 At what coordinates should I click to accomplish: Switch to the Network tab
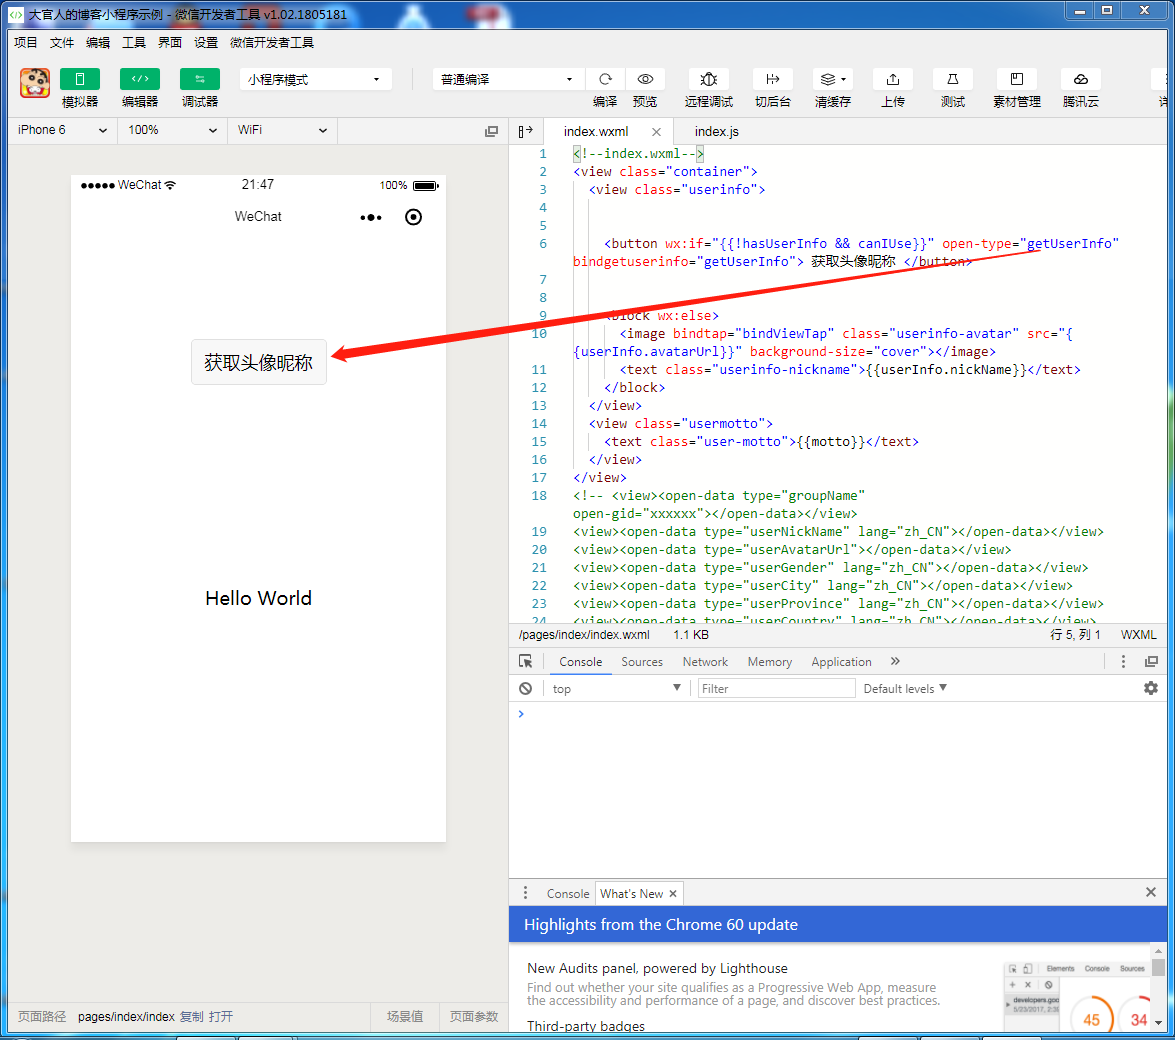click(705, 662)
